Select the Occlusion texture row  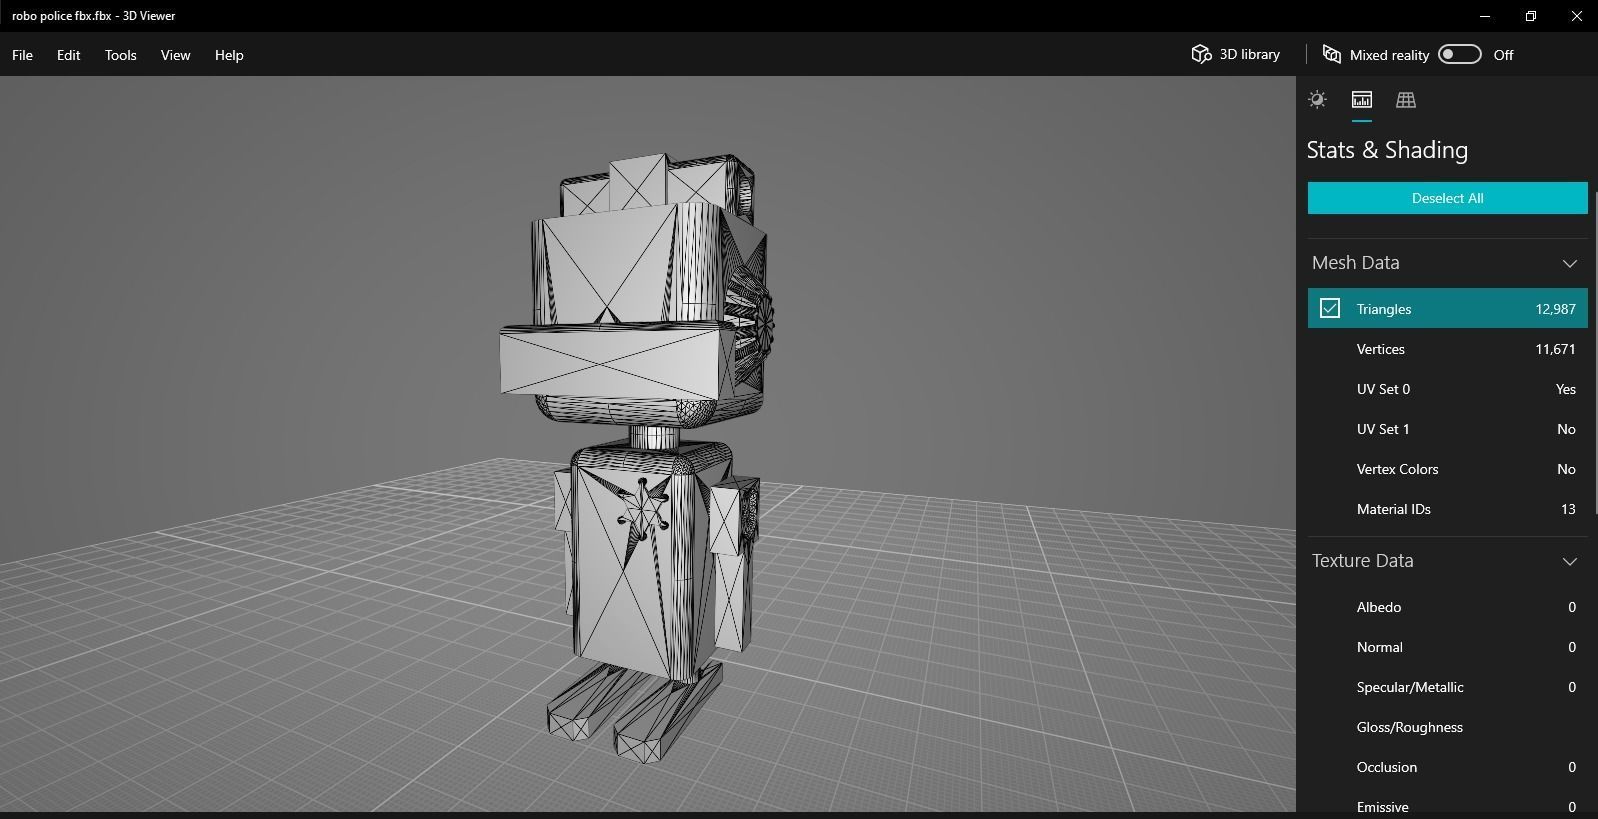coord(1447,767)
